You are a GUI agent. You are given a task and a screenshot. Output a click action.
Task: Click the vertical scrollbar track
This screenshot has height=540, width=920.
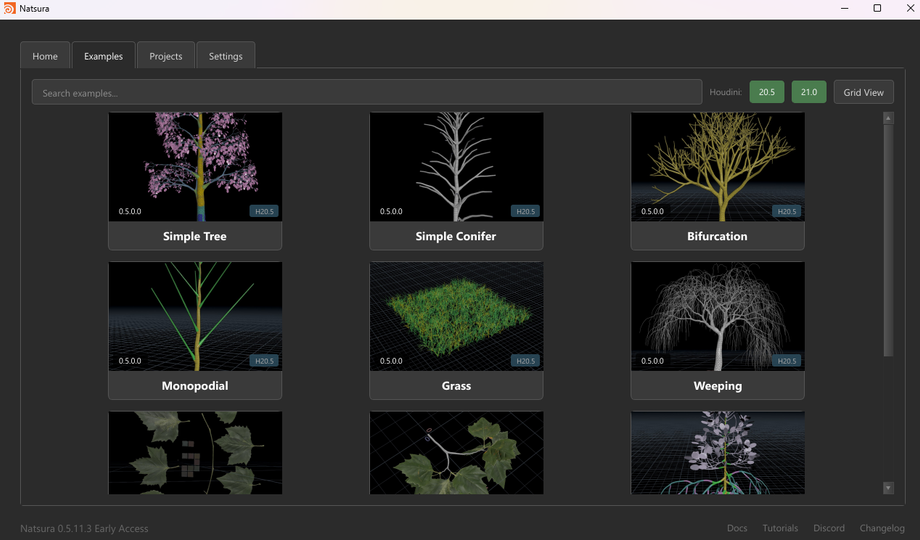[x=888, y=420]
